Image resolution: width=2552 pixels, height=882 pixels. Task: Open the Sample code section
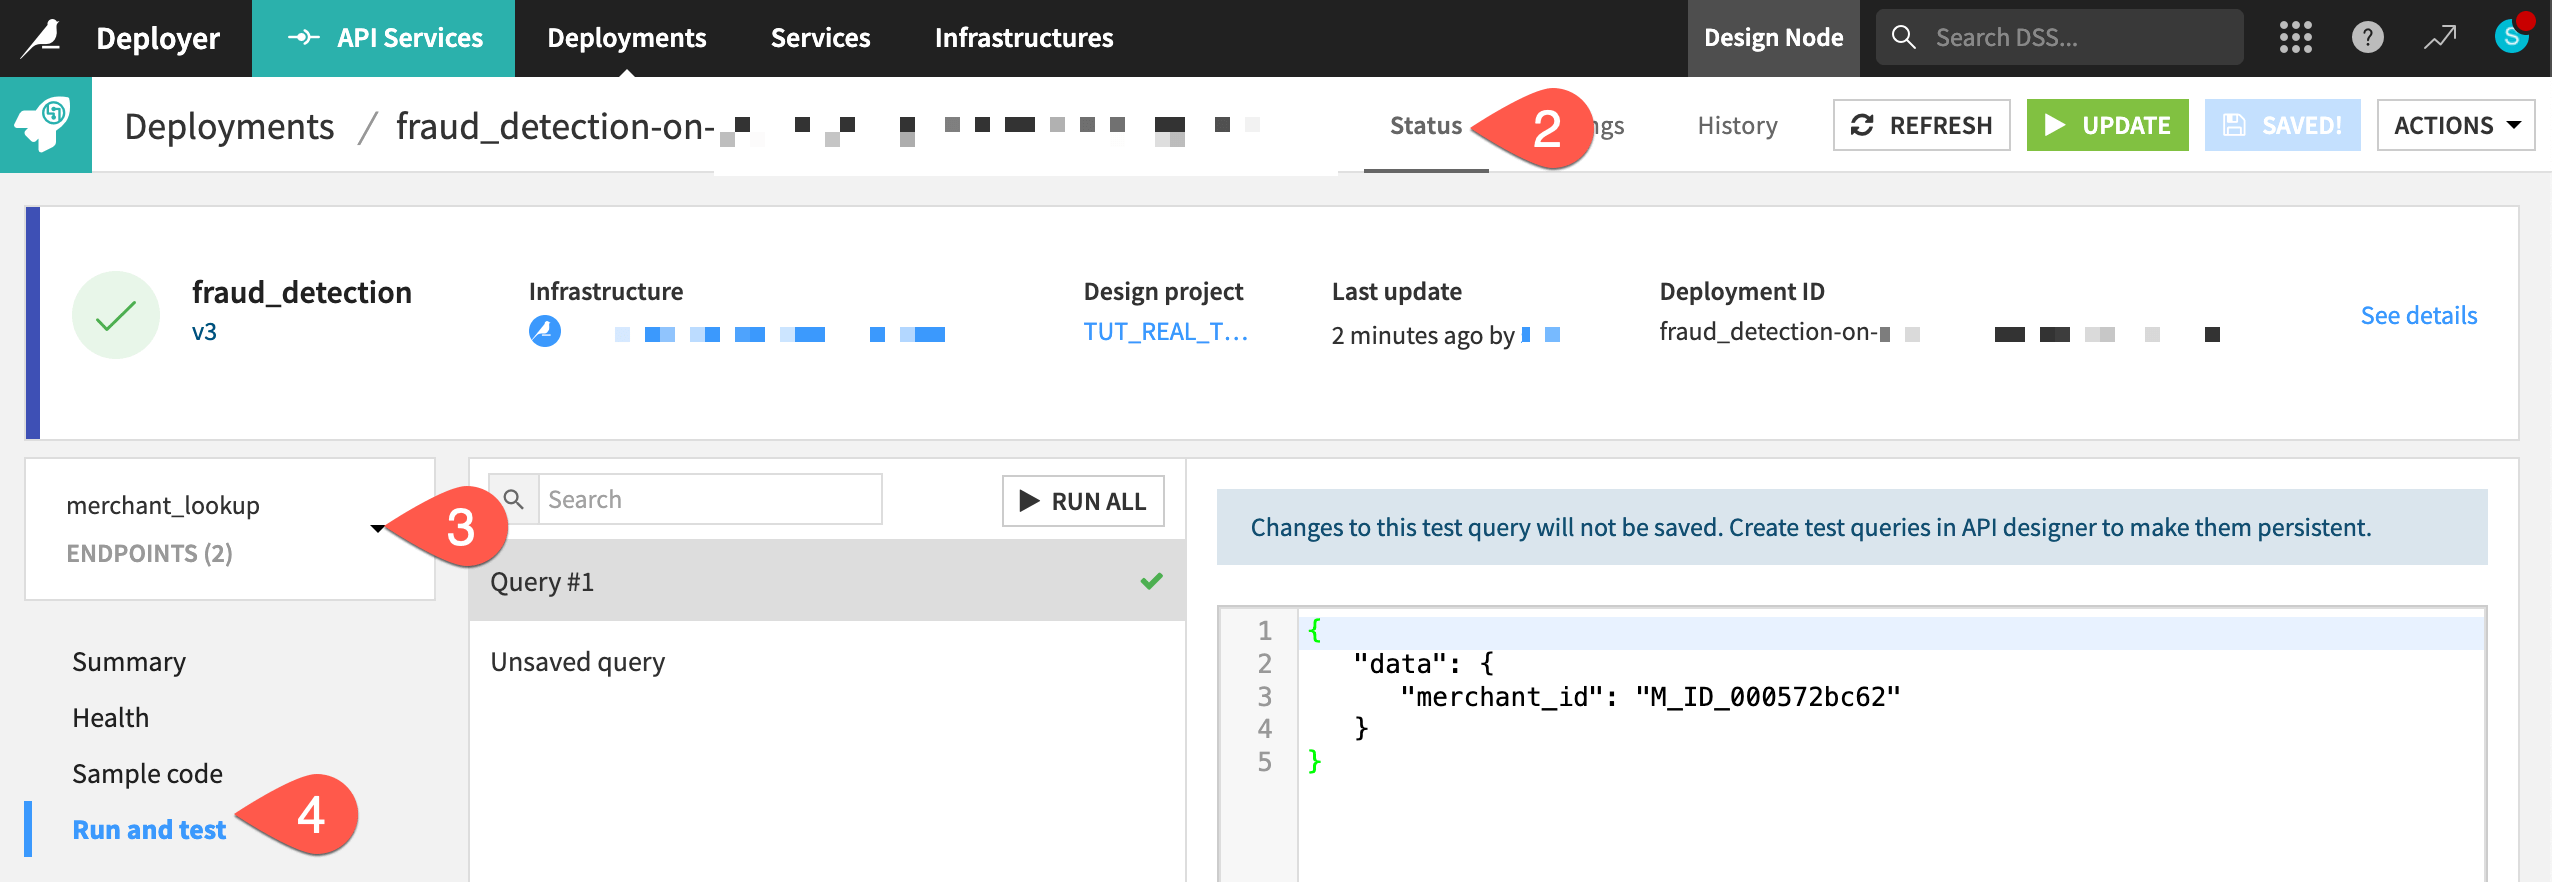(147, 774)
